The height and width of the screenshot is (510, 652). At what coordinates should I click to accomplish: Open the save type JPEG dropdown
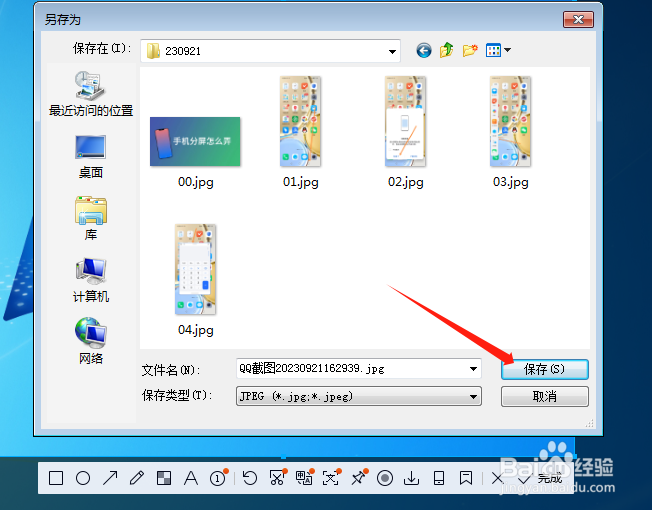358,396
